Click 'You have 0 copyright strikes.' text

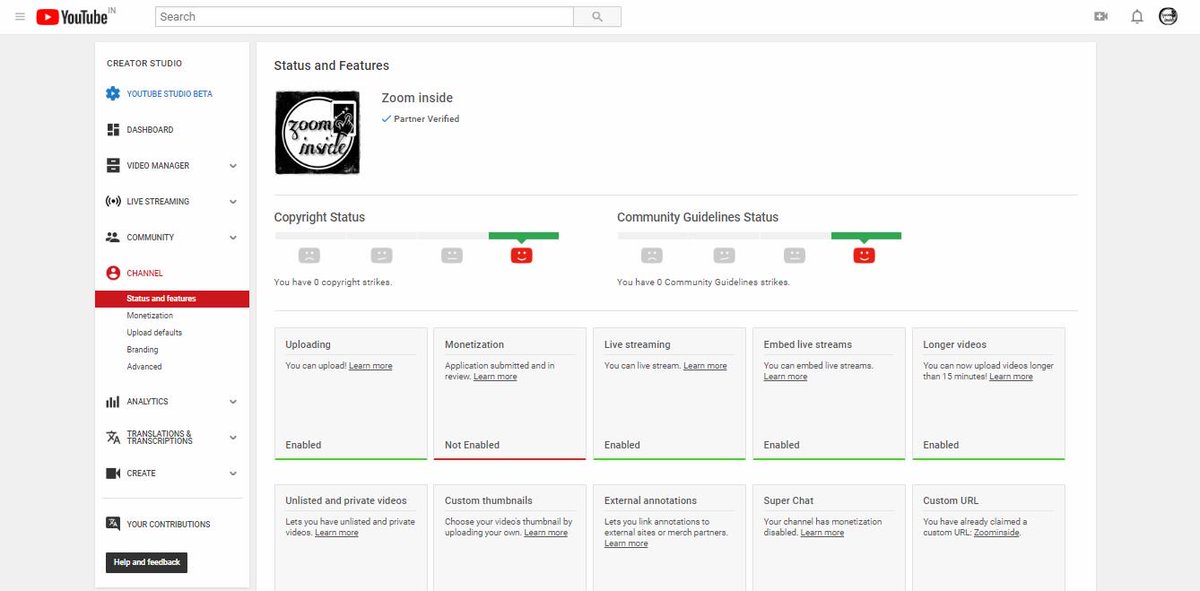click(333, 283)
